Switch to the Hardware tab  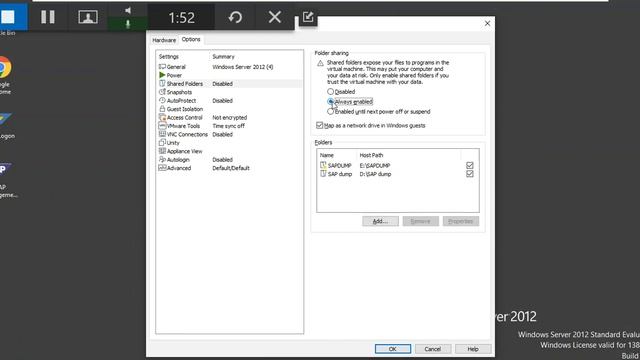(164, 40)
